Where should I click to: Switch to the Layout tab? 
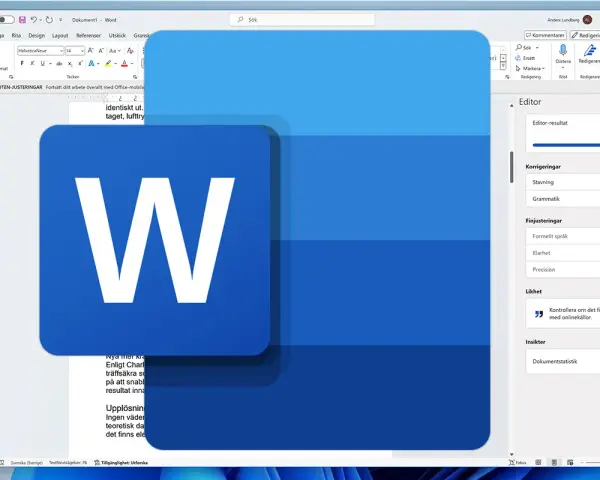(60, 36)
